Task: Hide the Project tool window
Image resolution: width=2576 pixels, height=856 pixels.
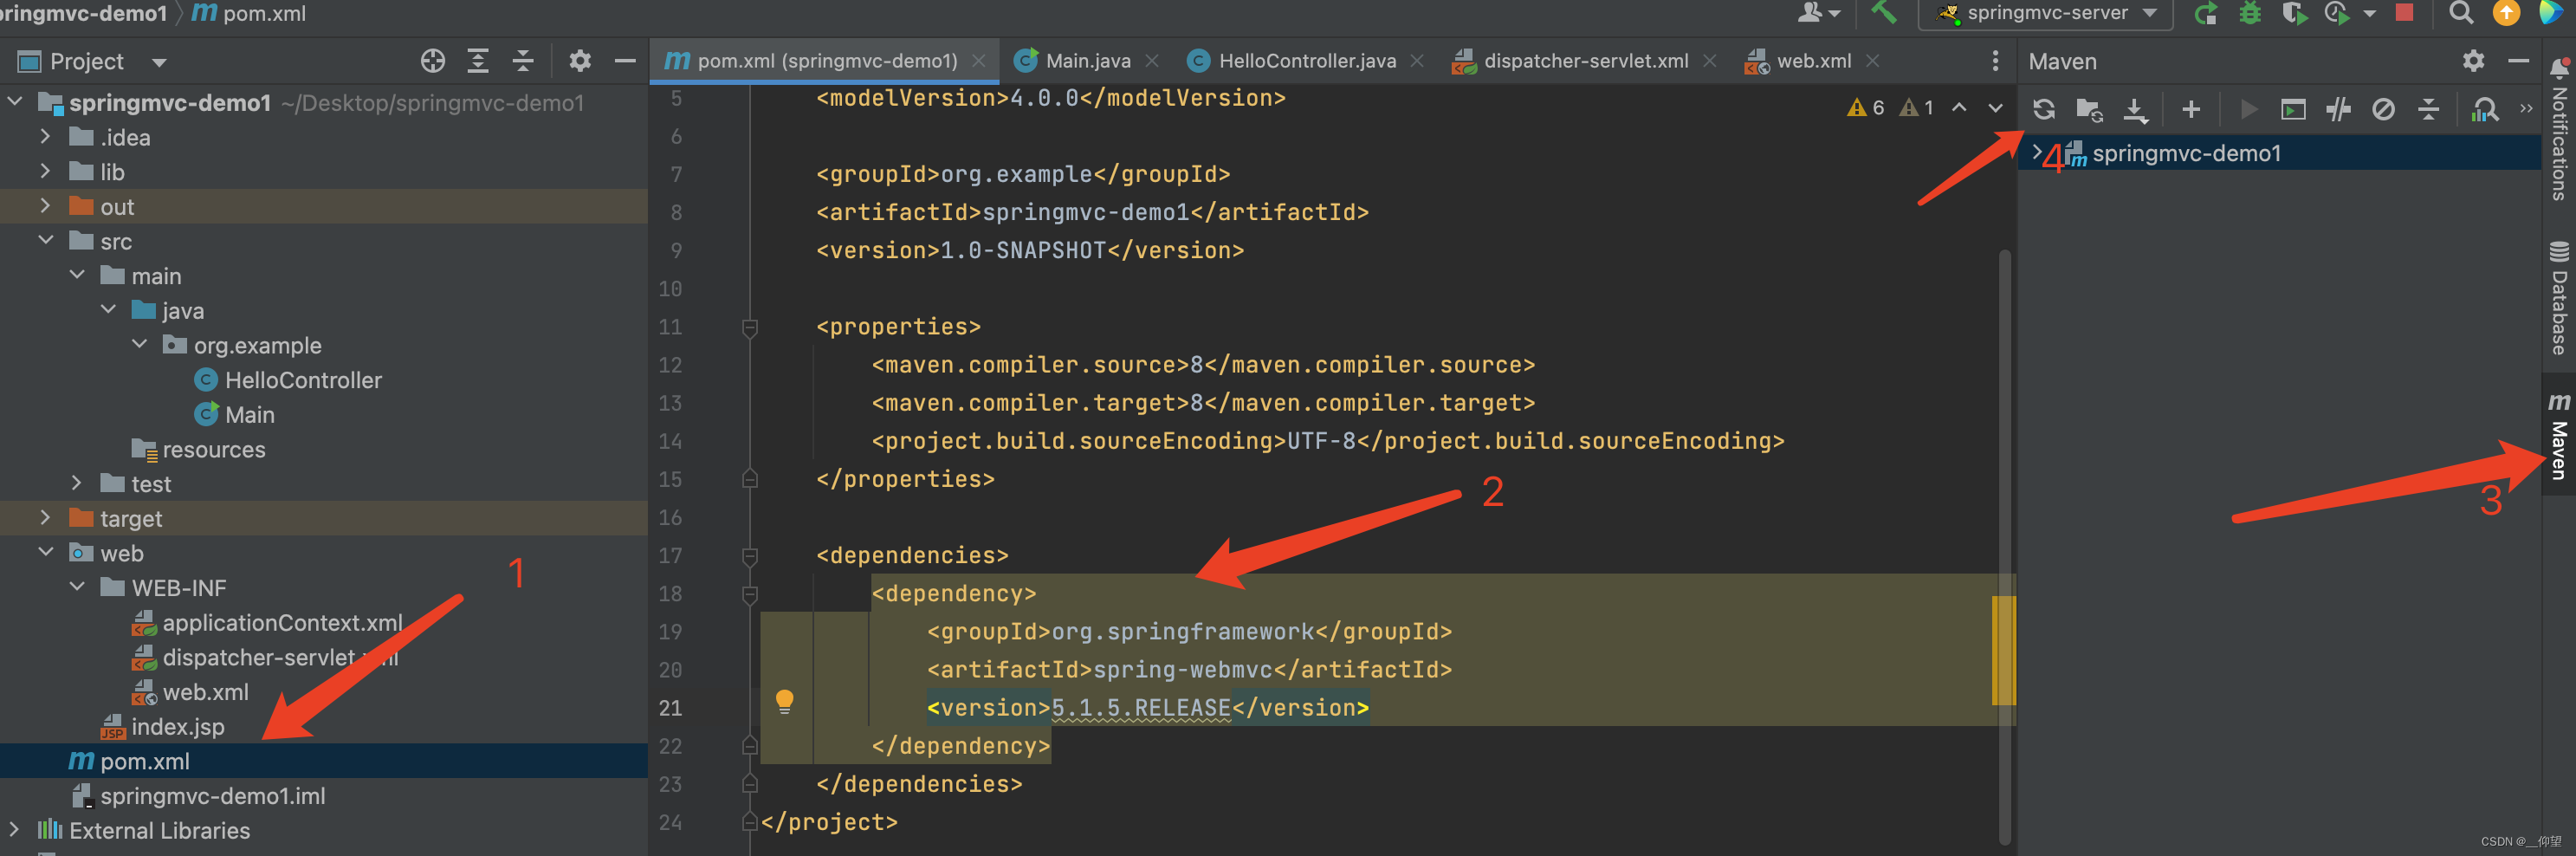Action: (x=624, y=61)
